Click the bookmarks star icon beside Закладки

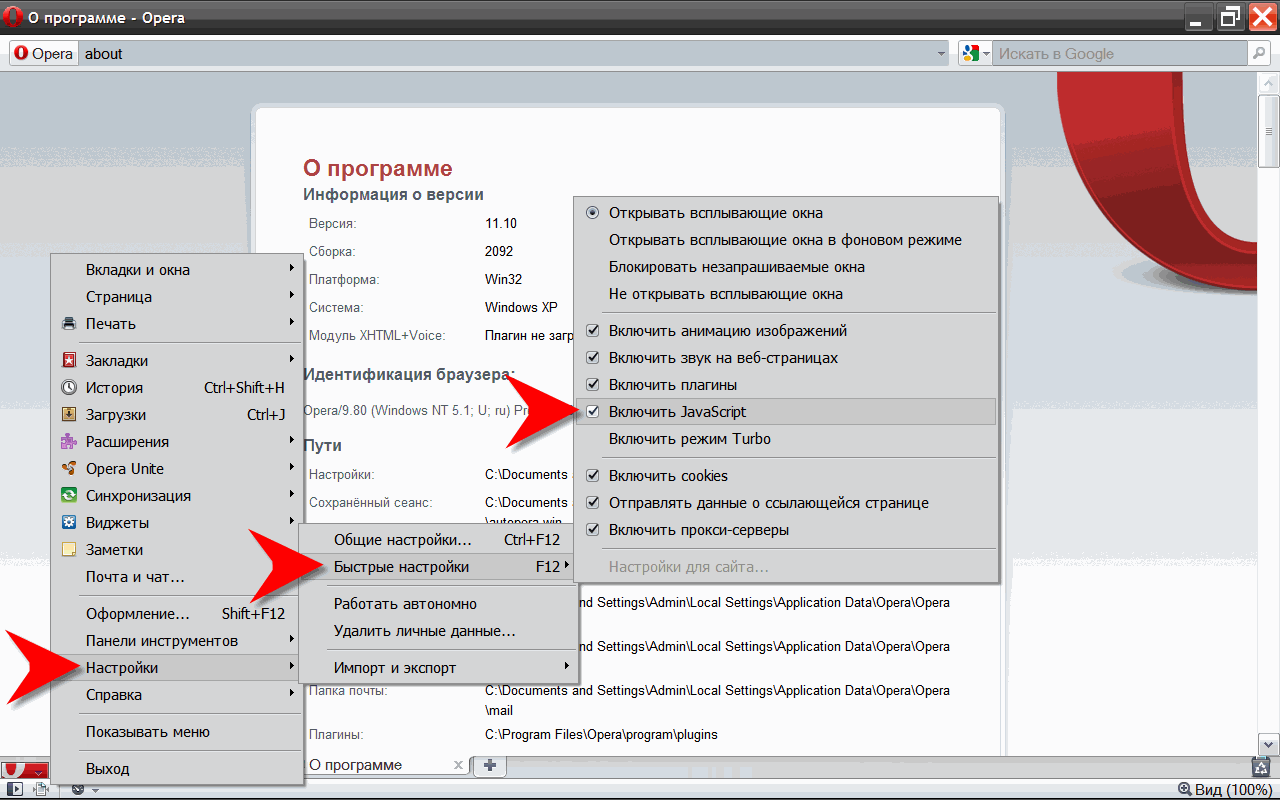point(69,361)
